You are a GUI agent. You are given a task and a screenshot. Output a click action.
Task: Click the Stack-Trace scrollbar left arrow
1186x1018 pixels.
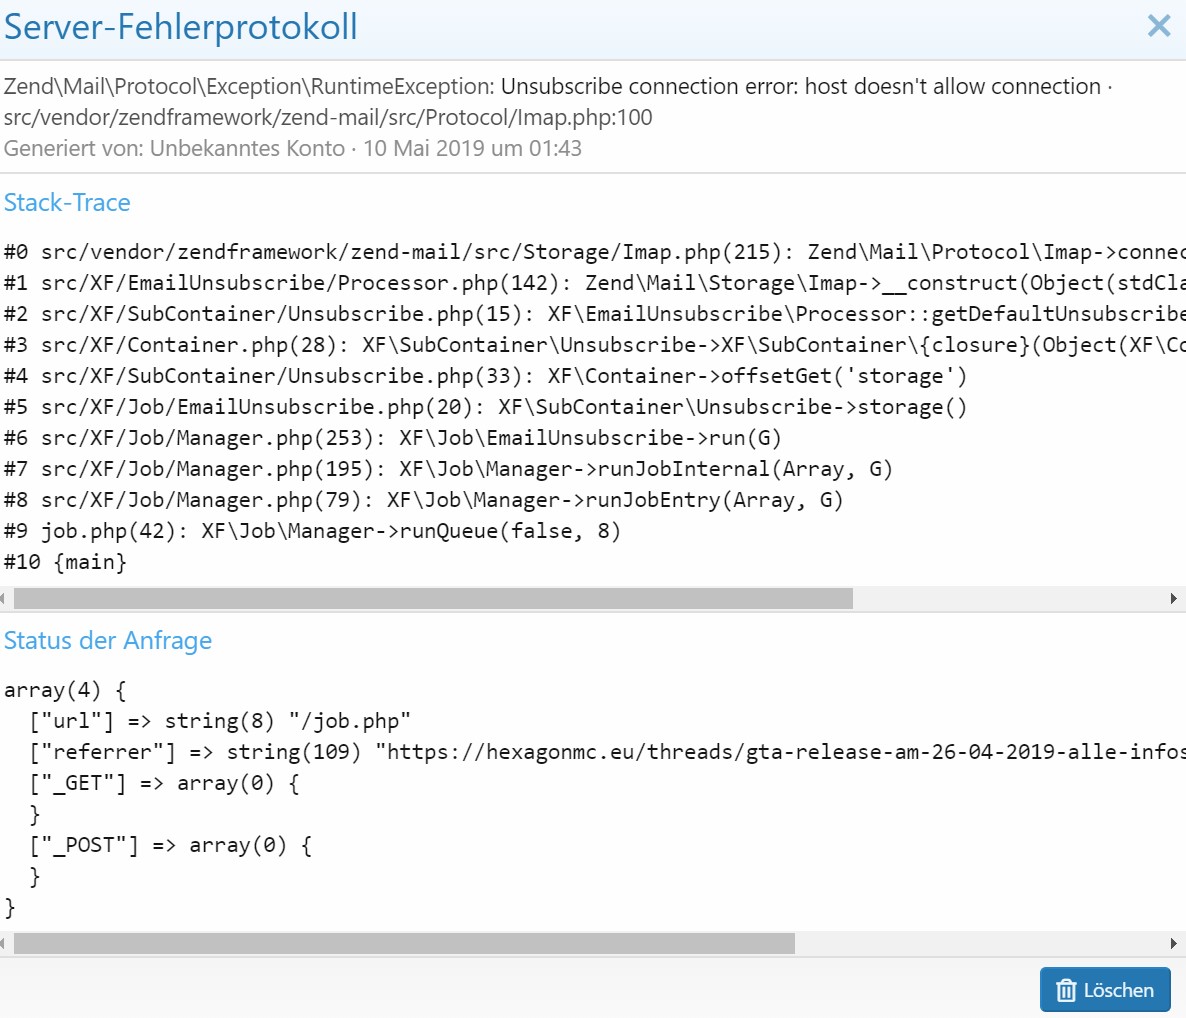pyautogui.click(x=4, y=599)
